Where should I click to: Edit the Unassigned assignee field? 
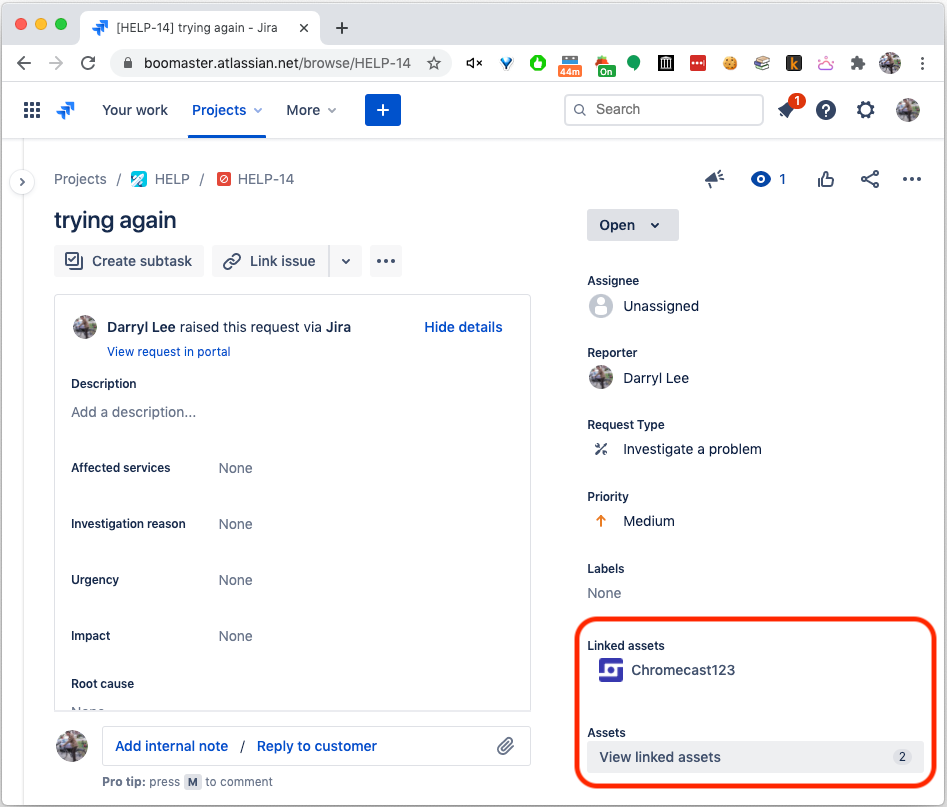(661, 306)
